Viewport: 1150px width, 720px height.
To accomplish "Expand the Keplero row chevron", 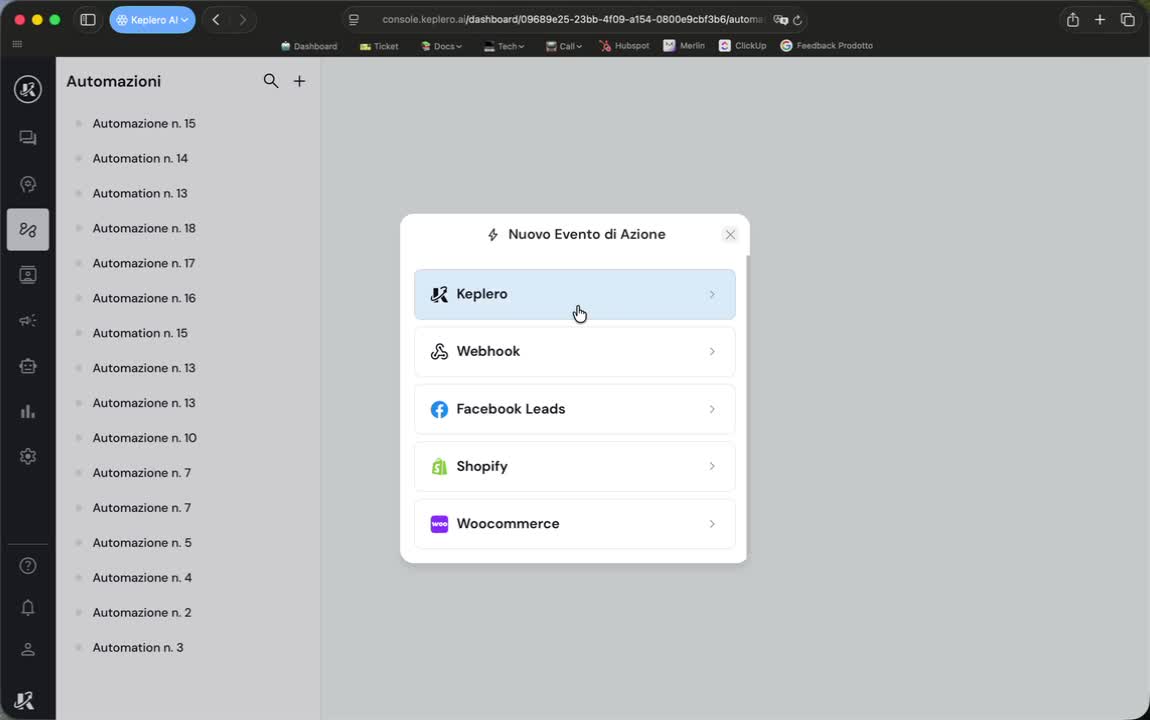I will [x=712, y=295].
